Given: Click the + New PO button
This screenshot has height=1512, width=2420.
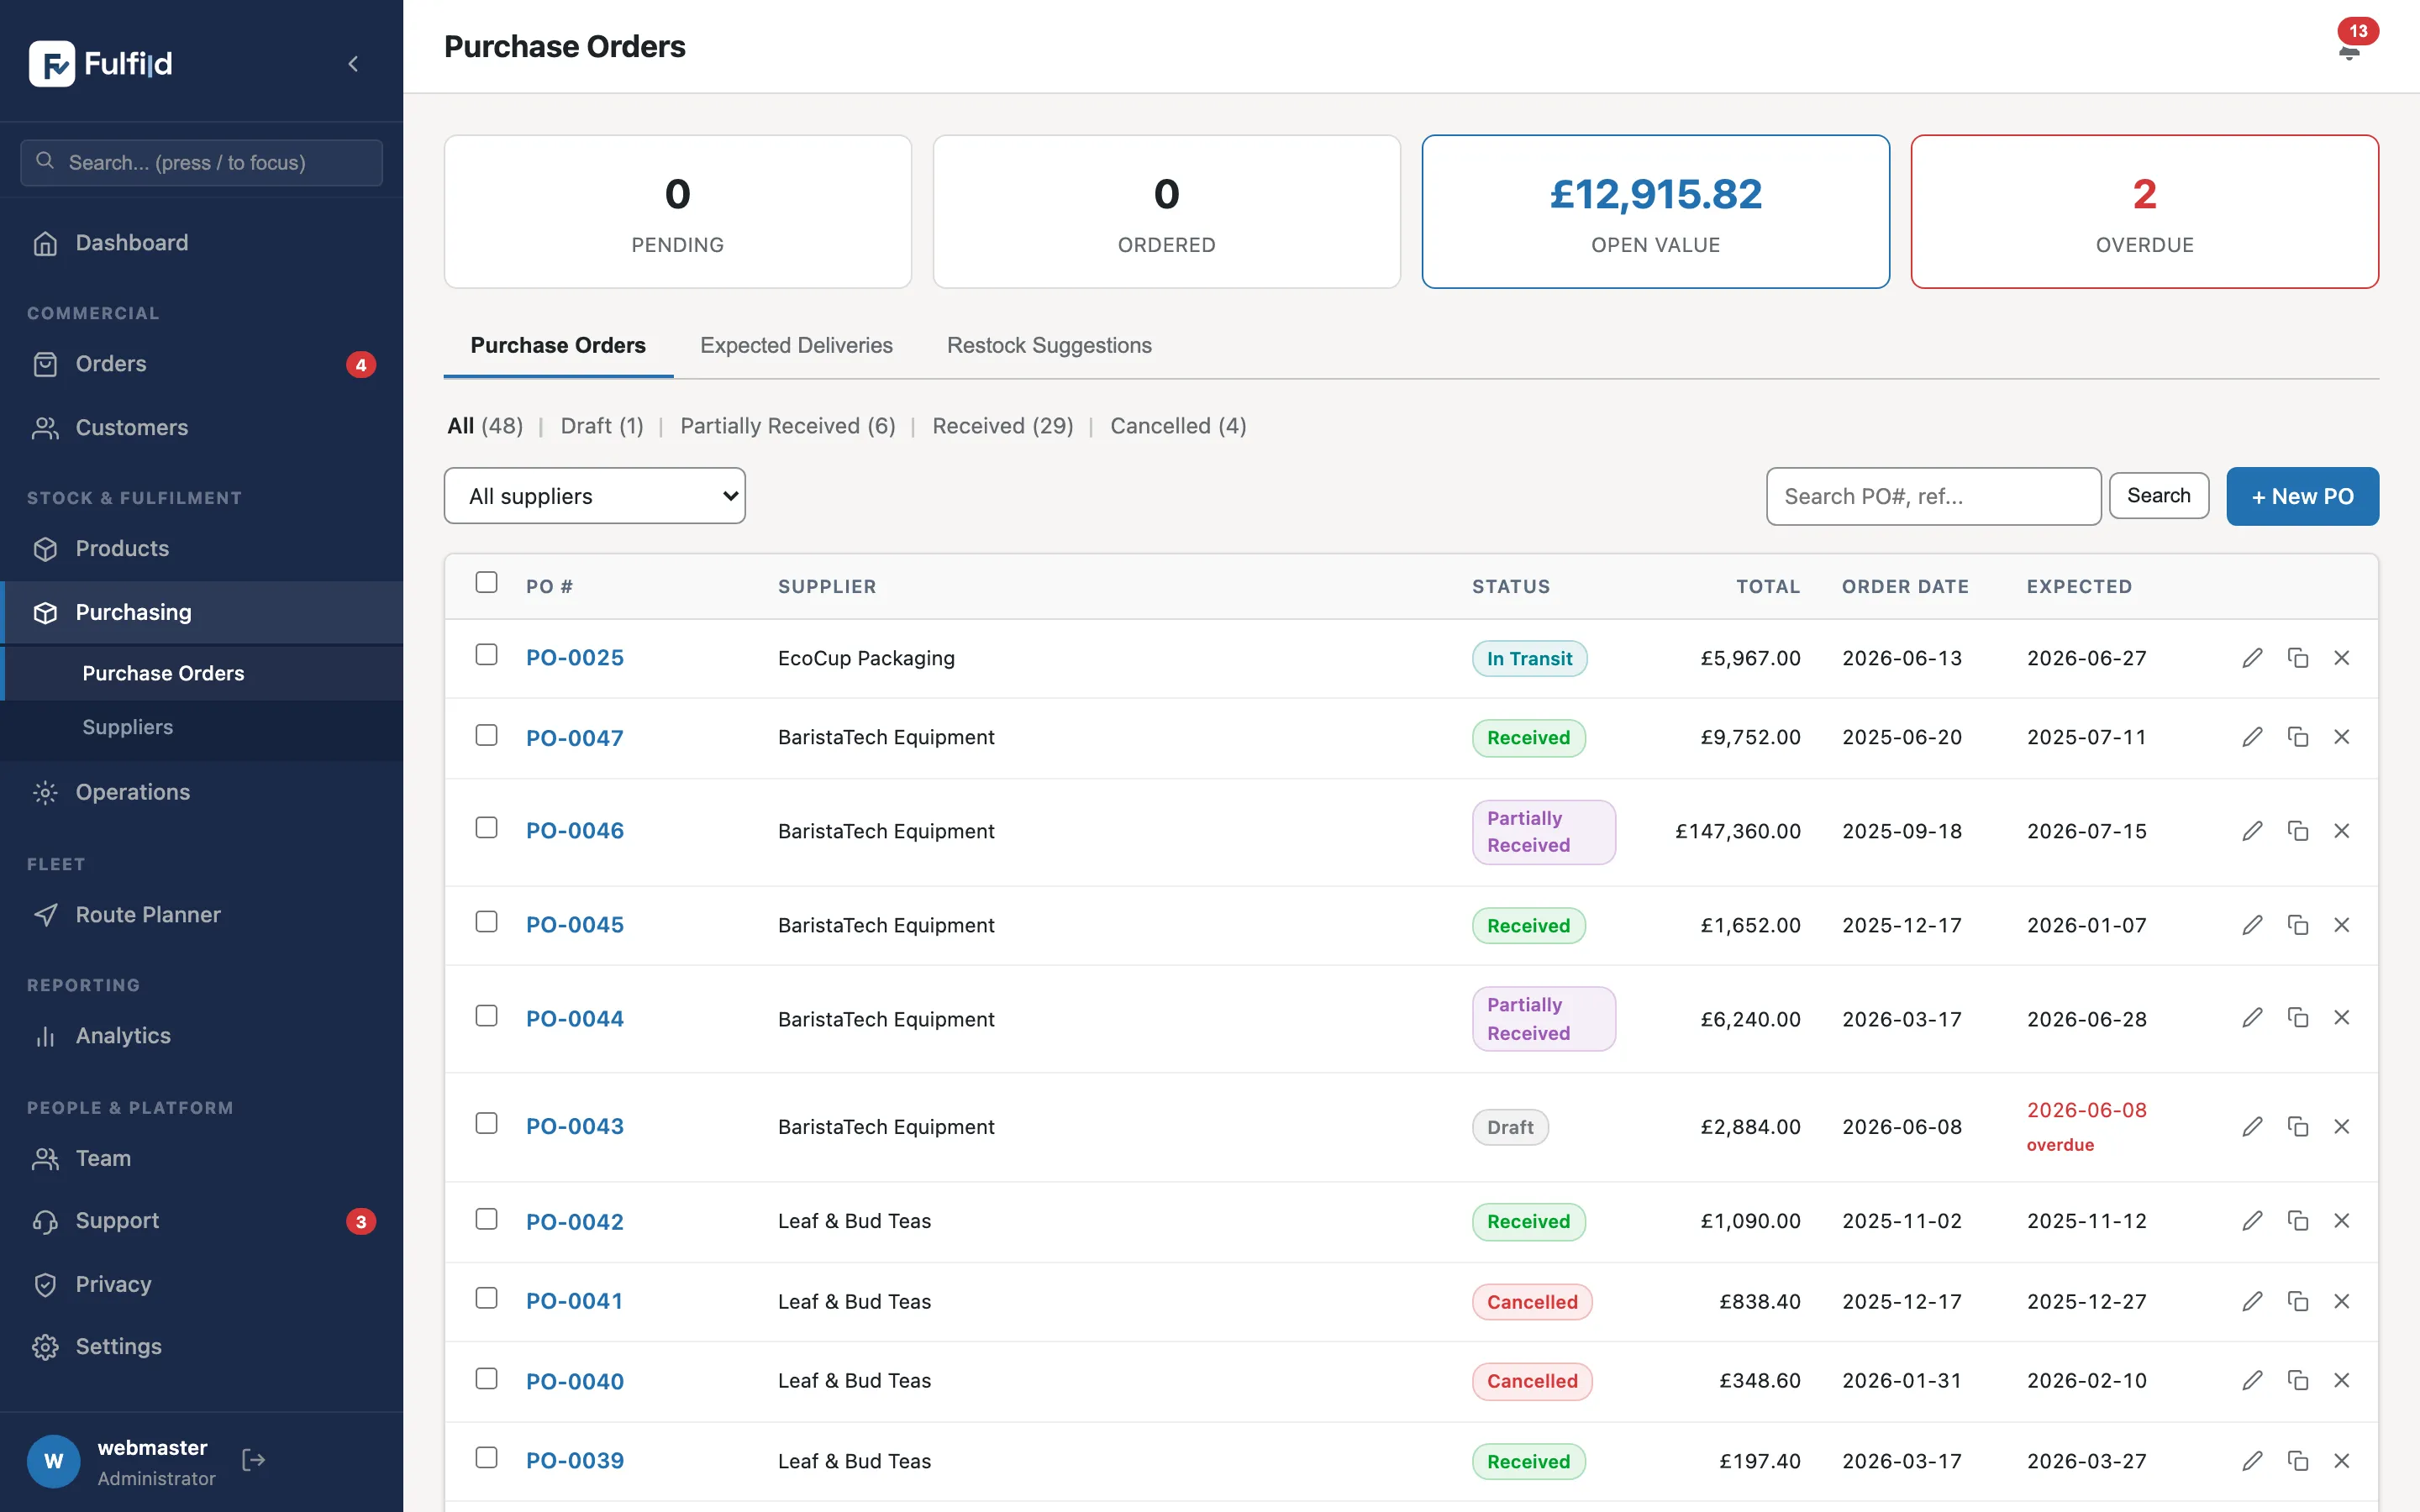Looking at the screenshot, I should pyautogui.click(x=2302, y=496).
